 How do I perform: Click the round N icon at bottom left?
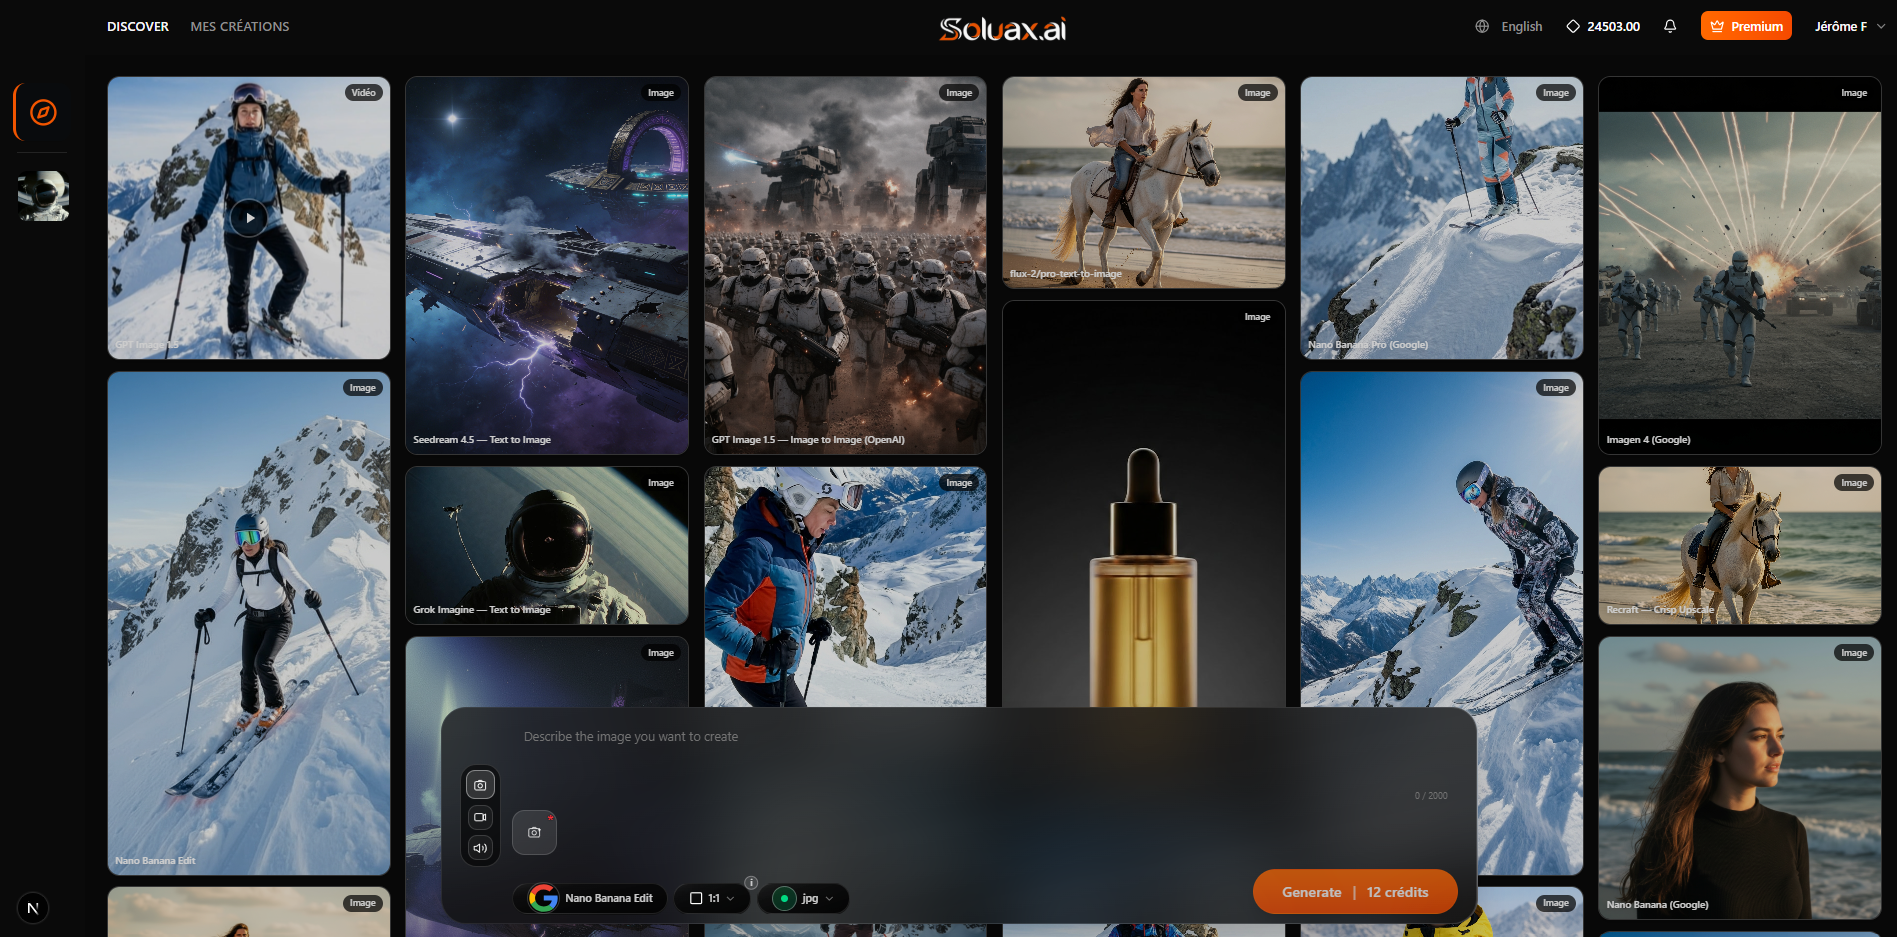point(33,908)
